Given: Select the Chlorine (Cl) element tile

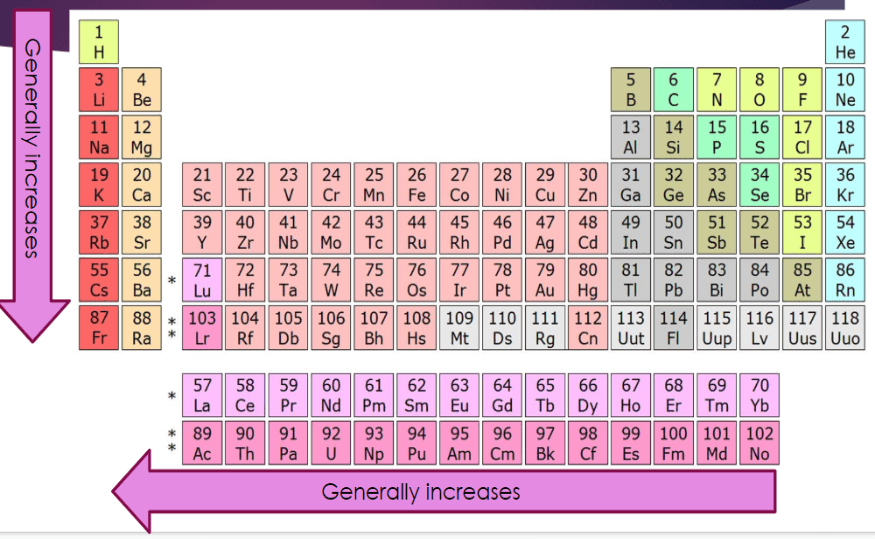Looking at the screenshot, I should [x=803, y=137].
